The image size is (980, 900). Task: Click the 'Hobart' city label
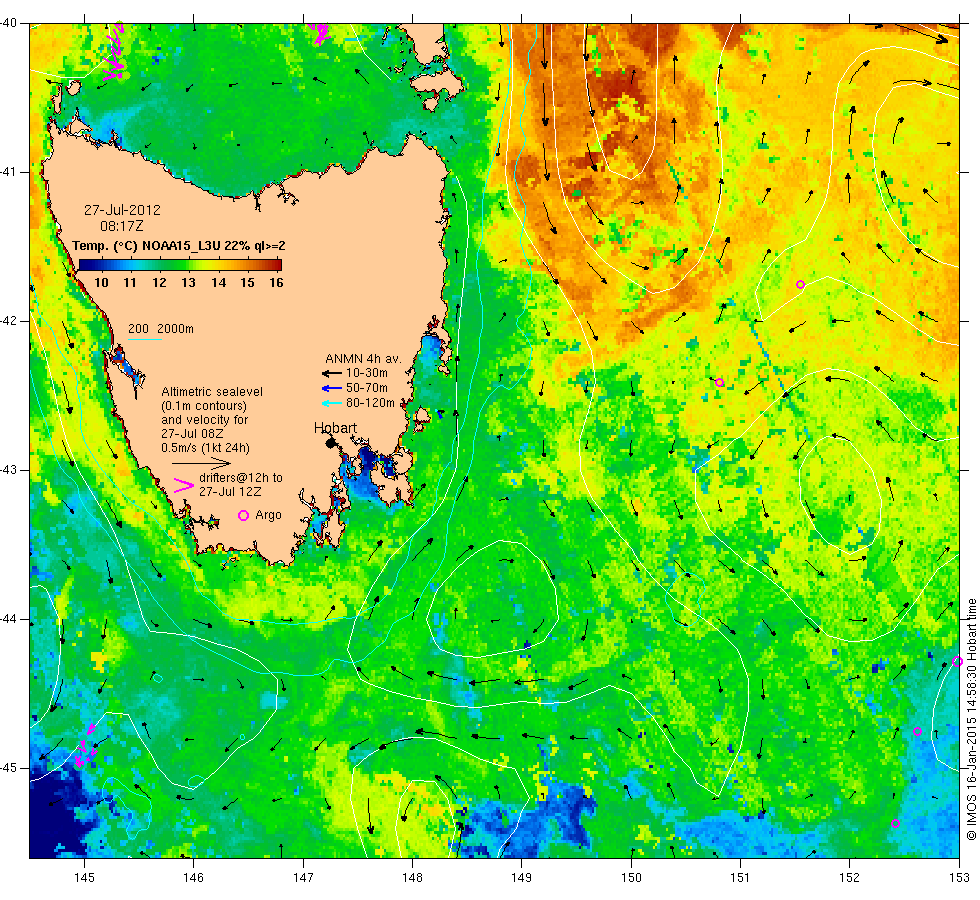(x=336, y=428)
